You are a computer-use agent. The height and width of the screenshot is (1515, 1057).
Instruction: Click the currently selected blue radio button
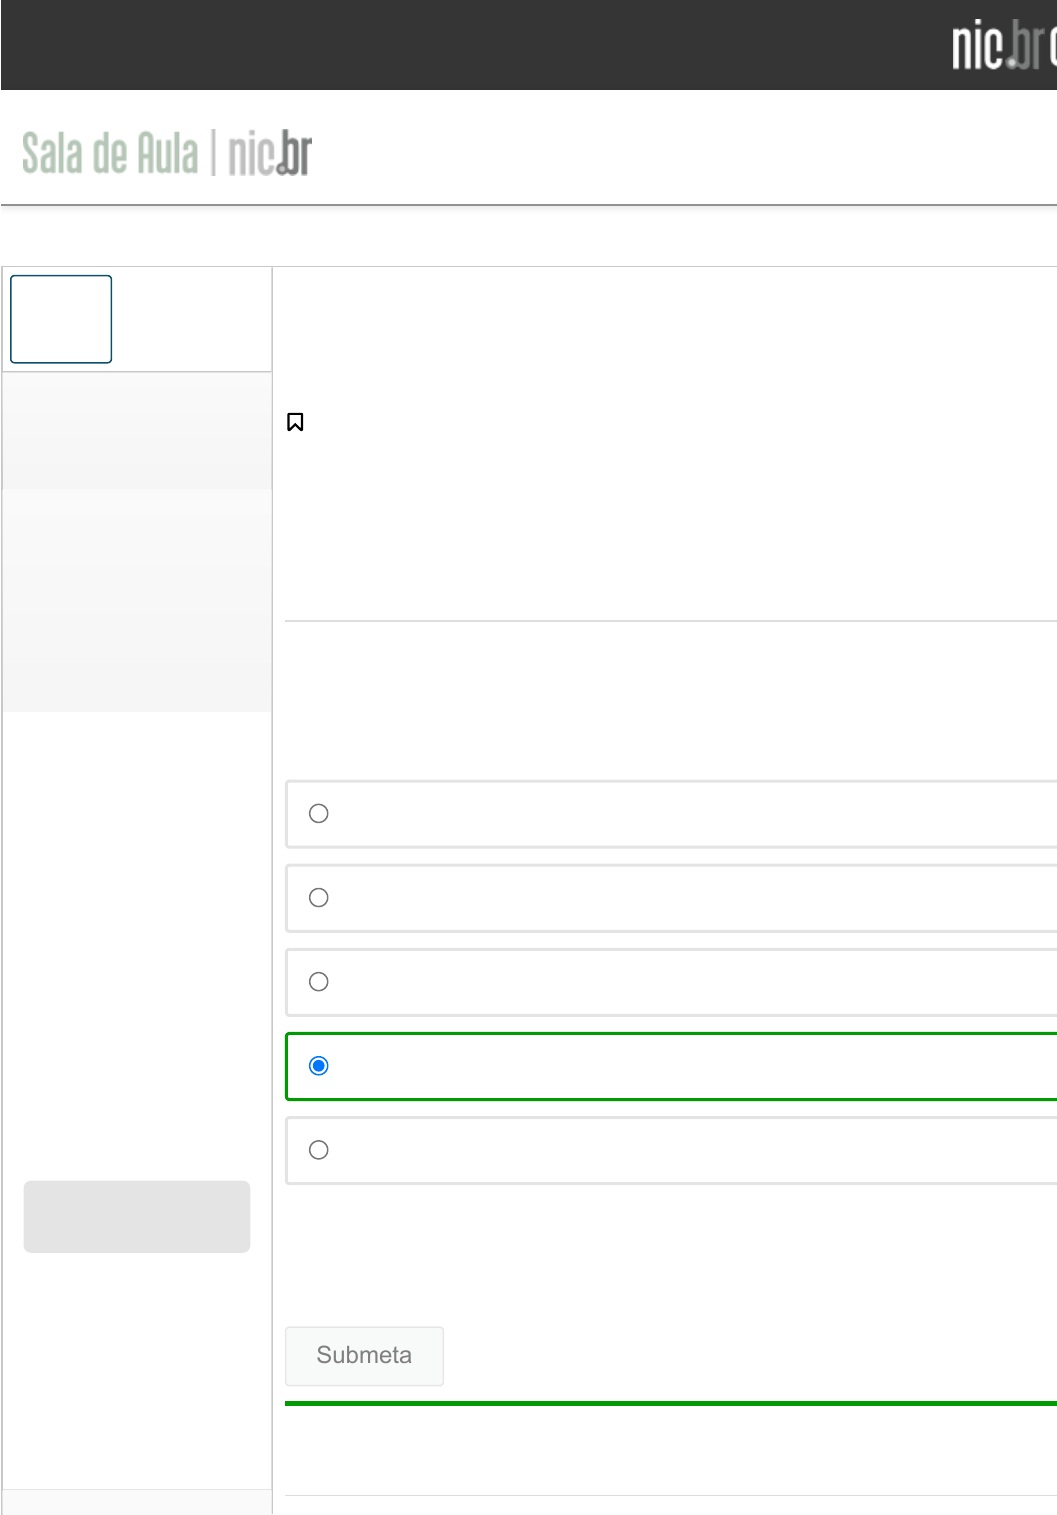coord(319,1066)
